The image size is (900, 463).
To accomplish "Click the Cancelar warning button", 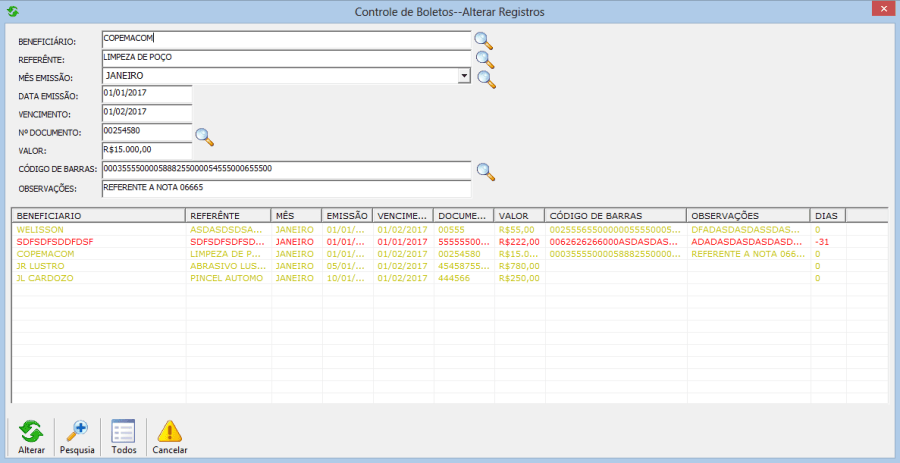I will click(169, 437).
